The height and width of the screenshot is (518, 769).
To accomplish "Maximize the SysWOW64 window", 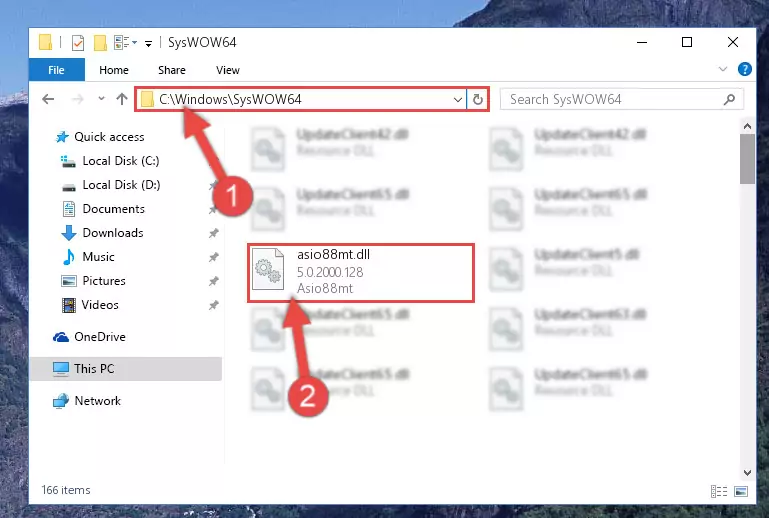I will point(687,42).
